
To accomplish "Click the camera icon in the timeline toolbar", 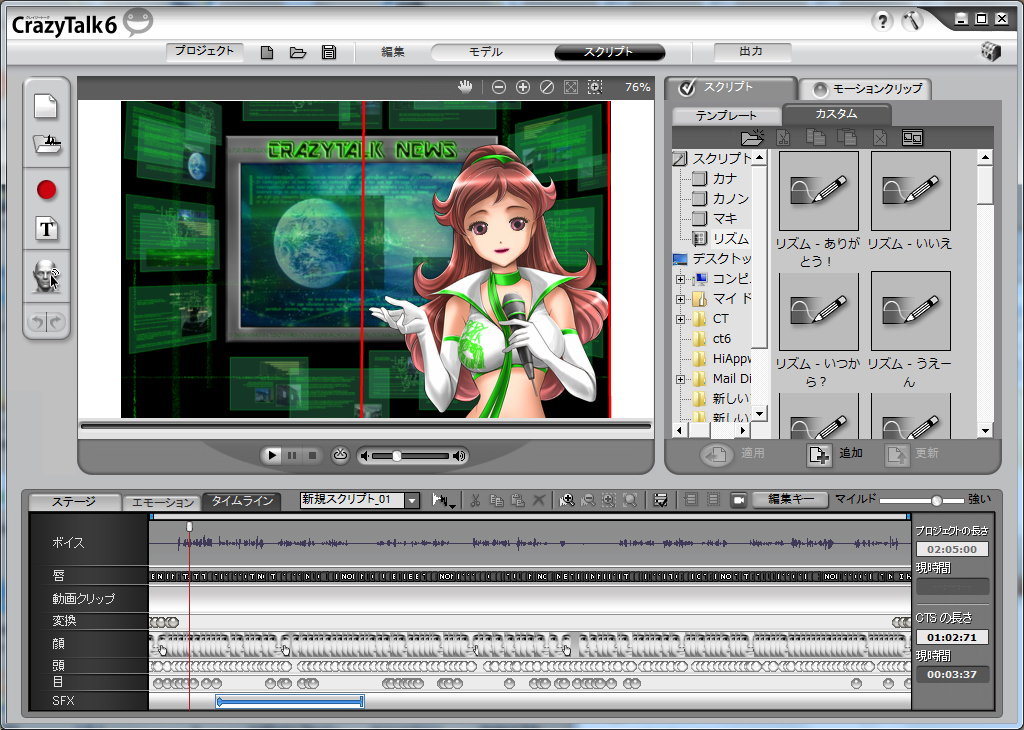I will [x=739, y=500].
